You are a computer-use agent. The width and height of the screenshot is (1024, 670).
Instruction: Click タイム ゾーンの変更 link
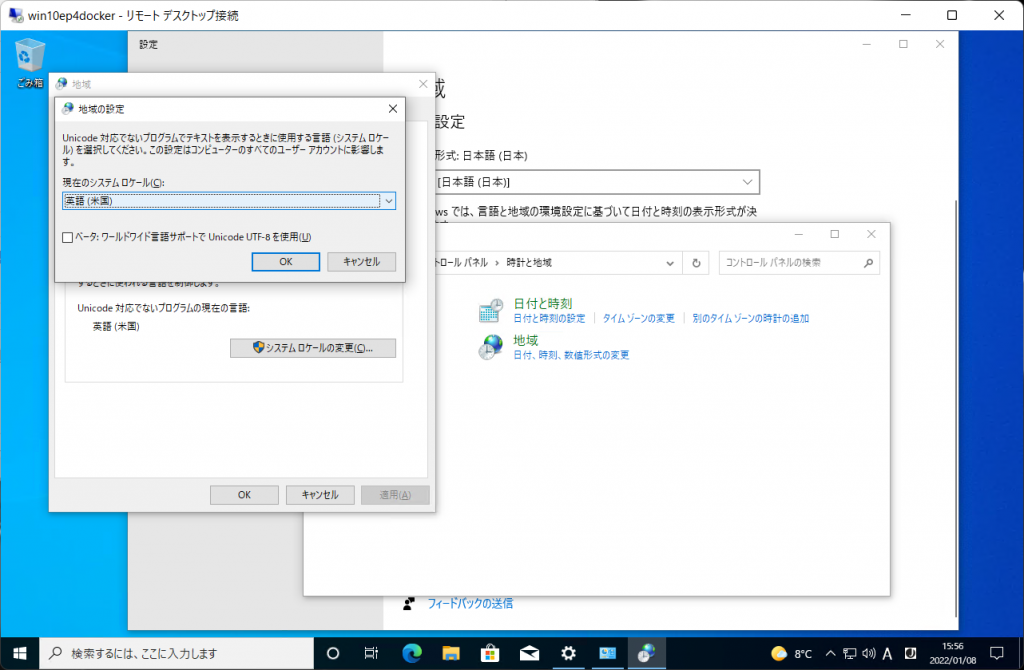coord(638,319)
